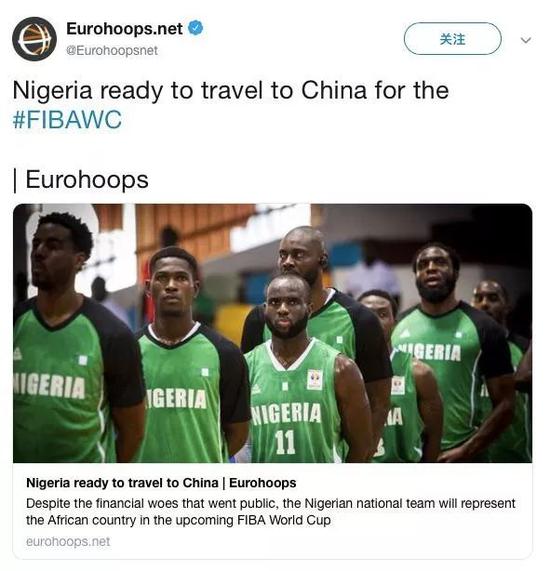The image size is (550, 571).
Task: Open the @Eurohoopsnet handle link
Action: (x=112, y=50)
